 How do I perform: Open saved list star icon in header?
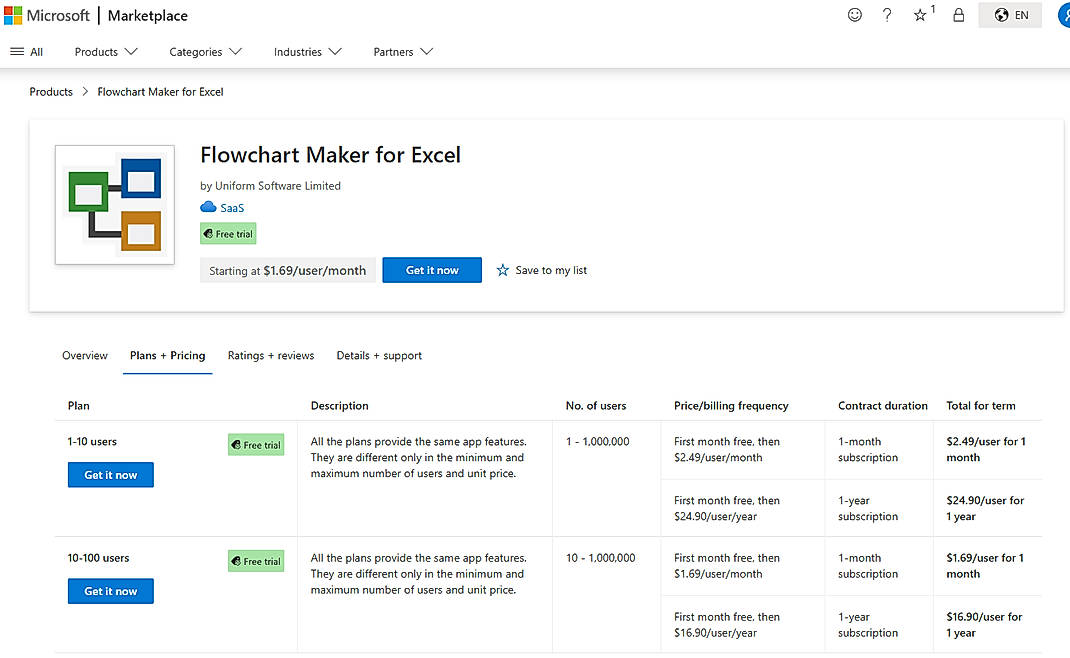(x=920, y=15)
